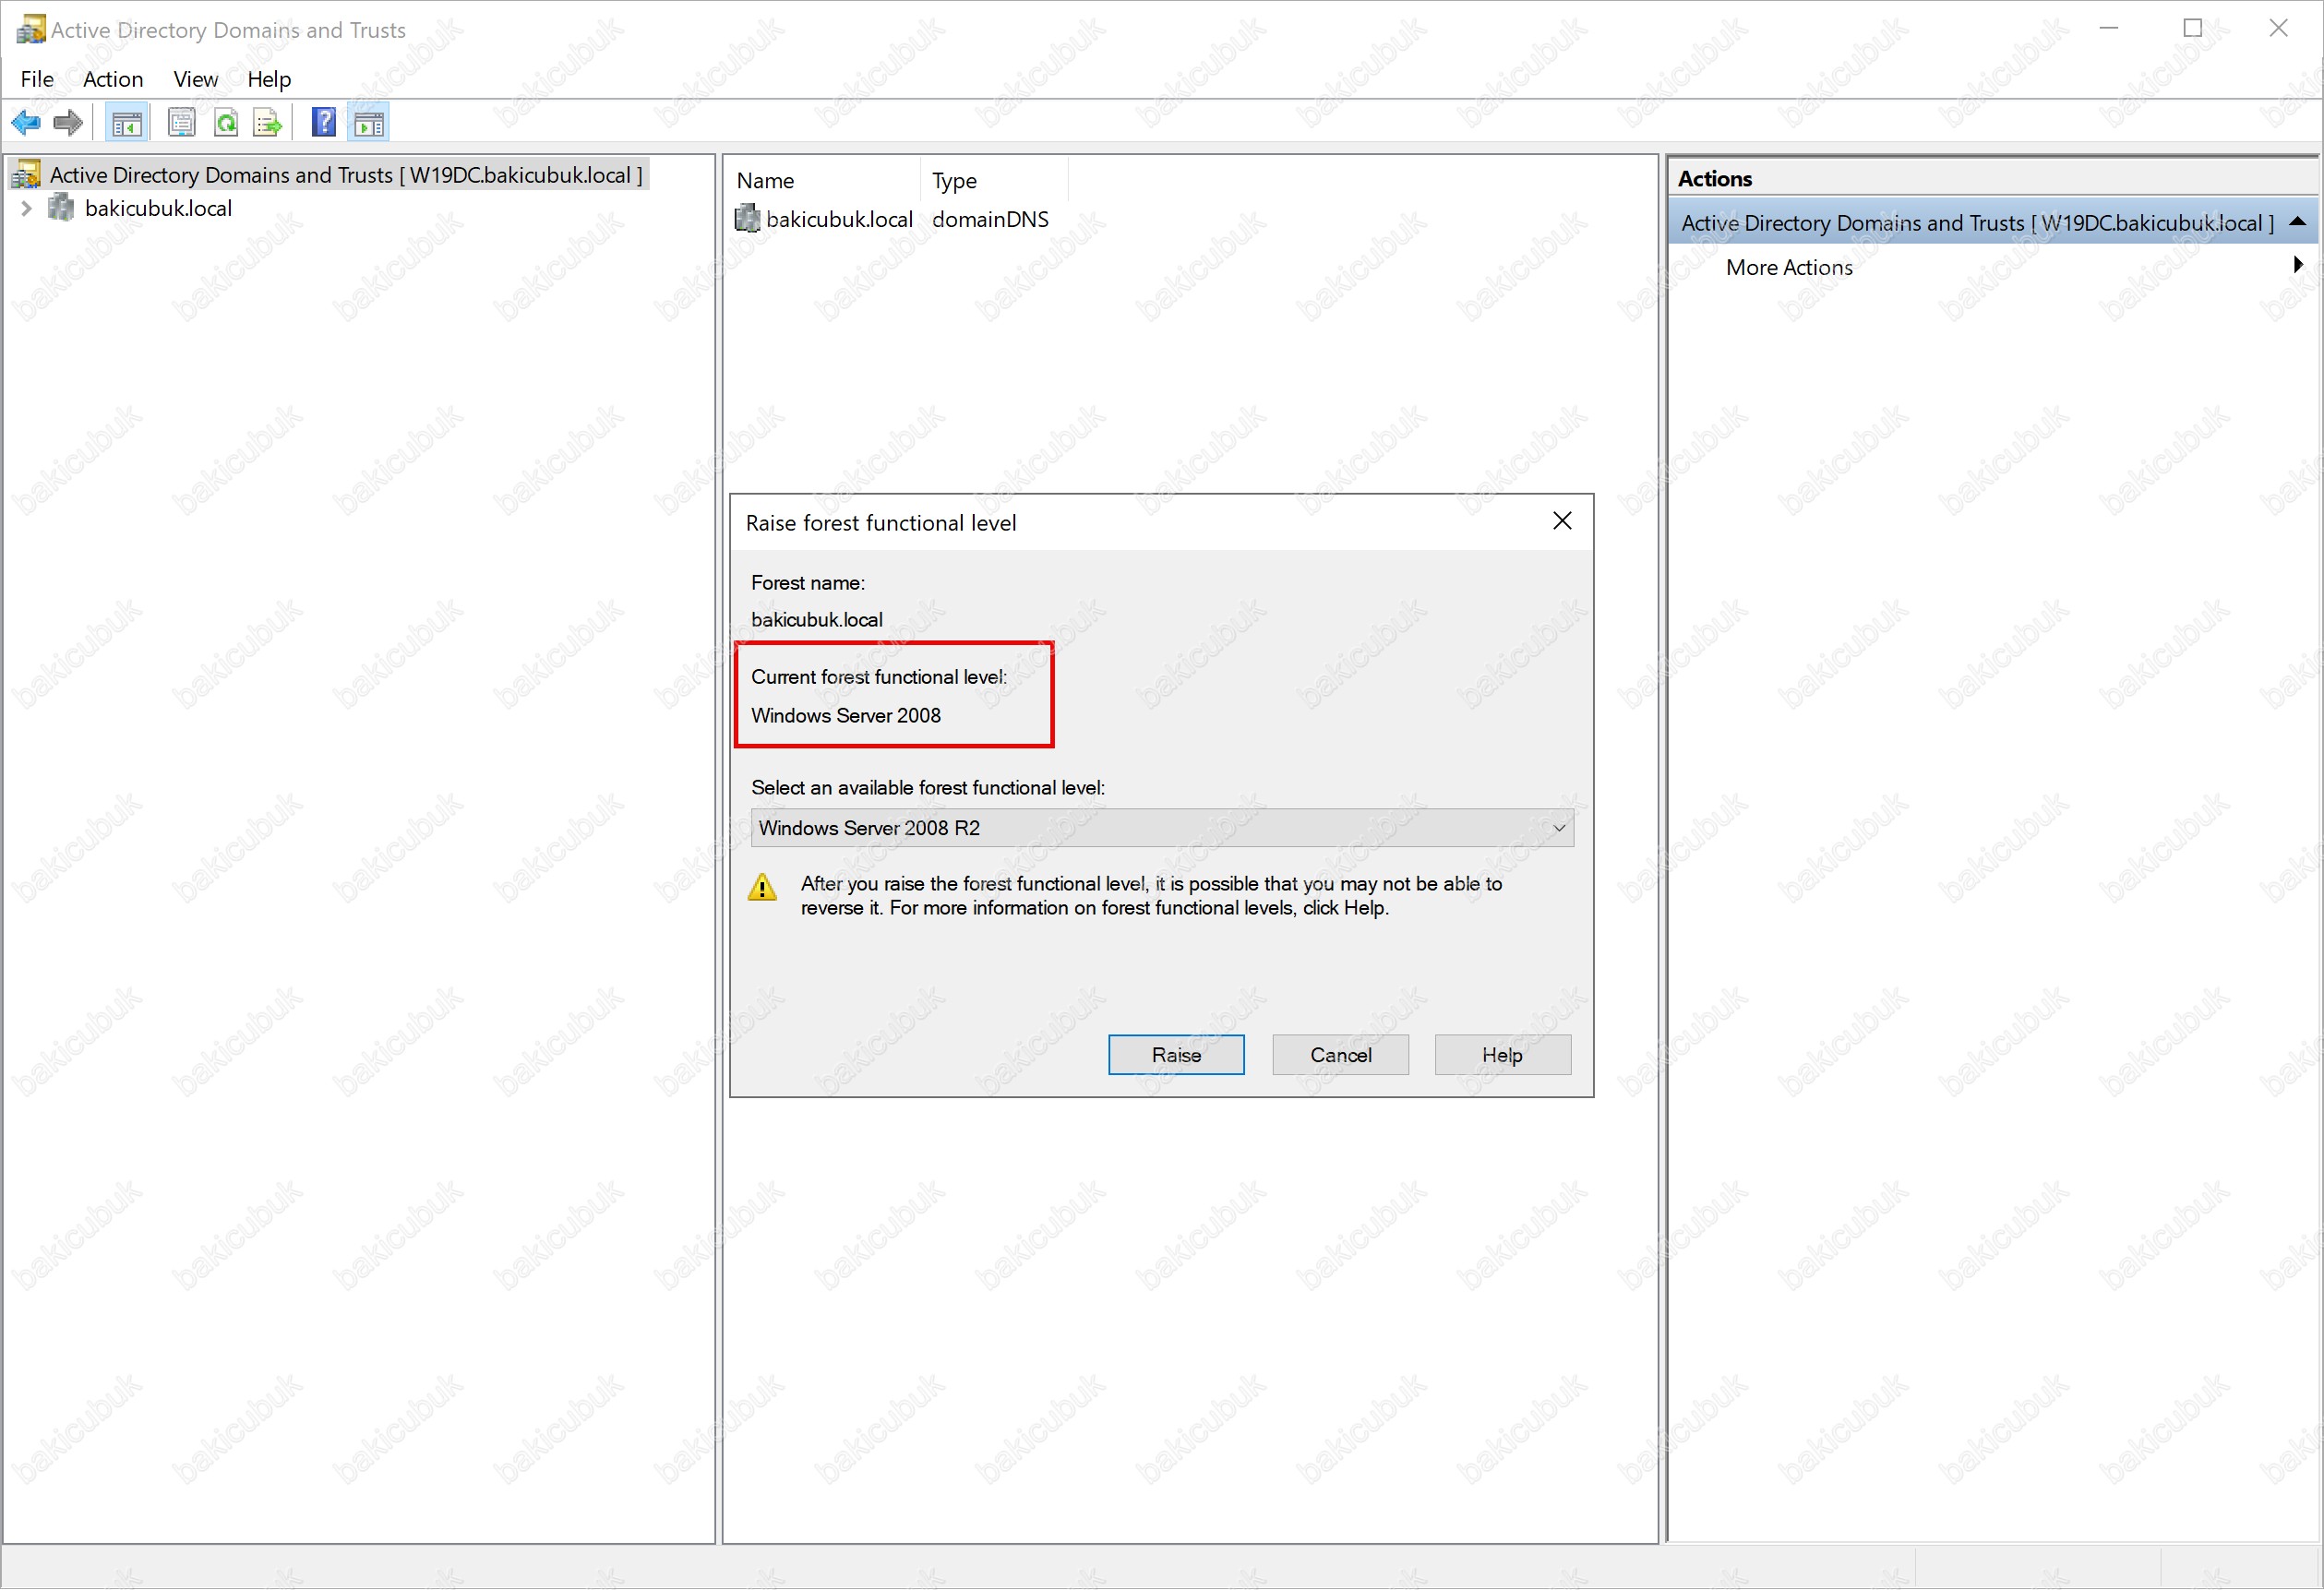Minimize the Active Directory Domains and Trusts window

(x=2108, y=28)
